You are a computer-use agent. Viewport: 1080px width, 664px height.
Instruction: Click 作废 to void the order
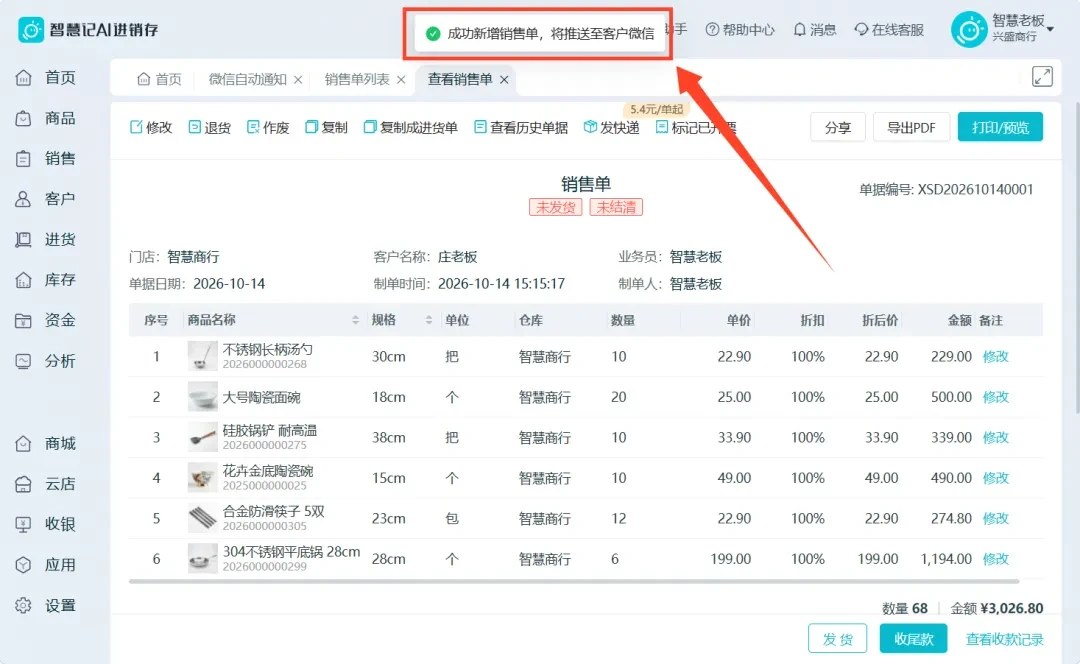coord(268,127)
